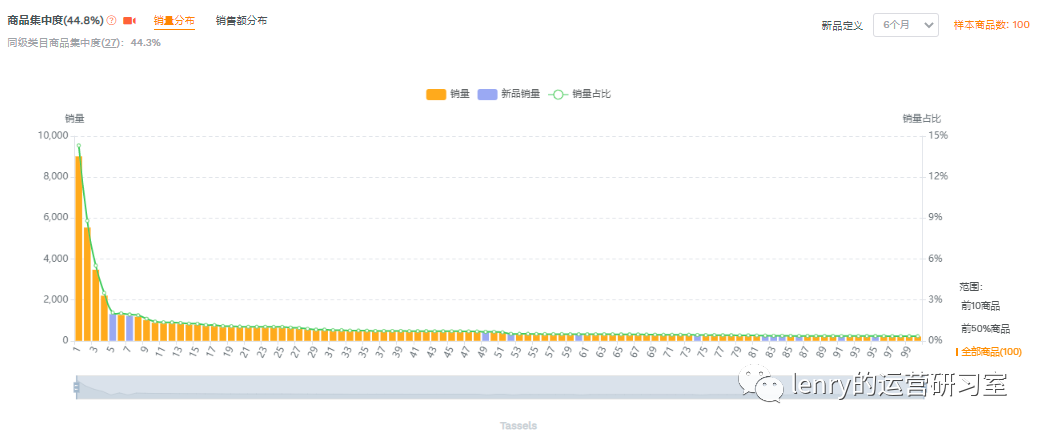The width and height of the screenshot is (1041, 433).
Task: Select 全部商品(100) range option
Action: pos(991,352)
